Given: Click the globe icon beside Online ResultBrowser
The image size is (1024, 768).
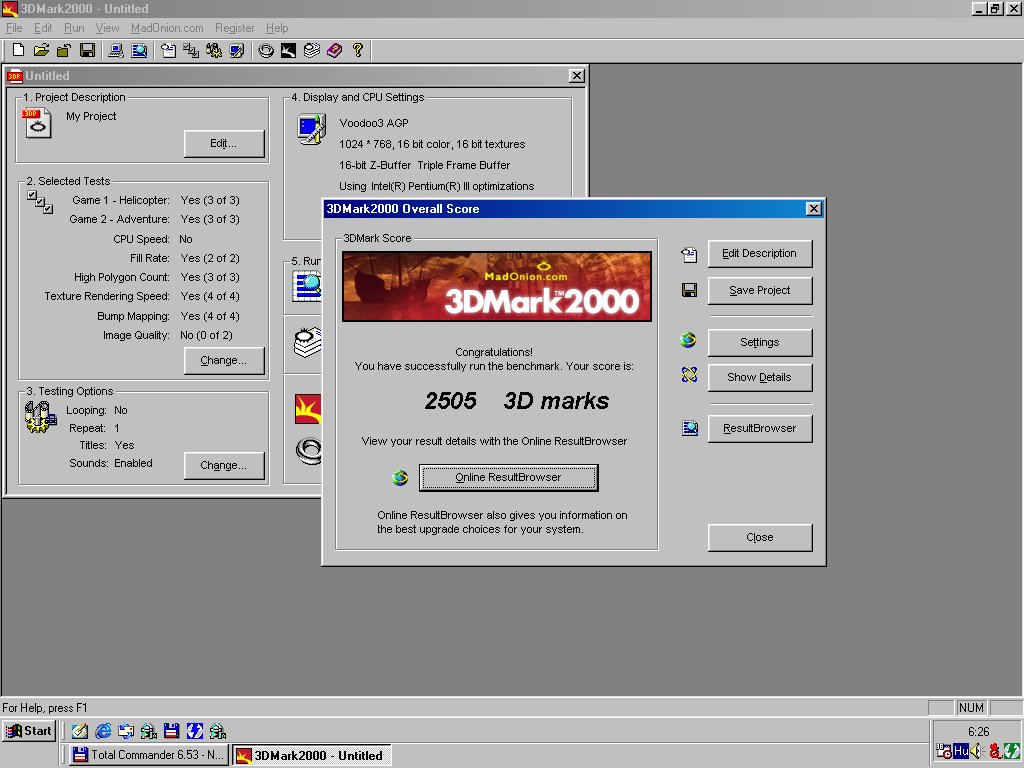Looking at the screenshot, I should 400,478.
